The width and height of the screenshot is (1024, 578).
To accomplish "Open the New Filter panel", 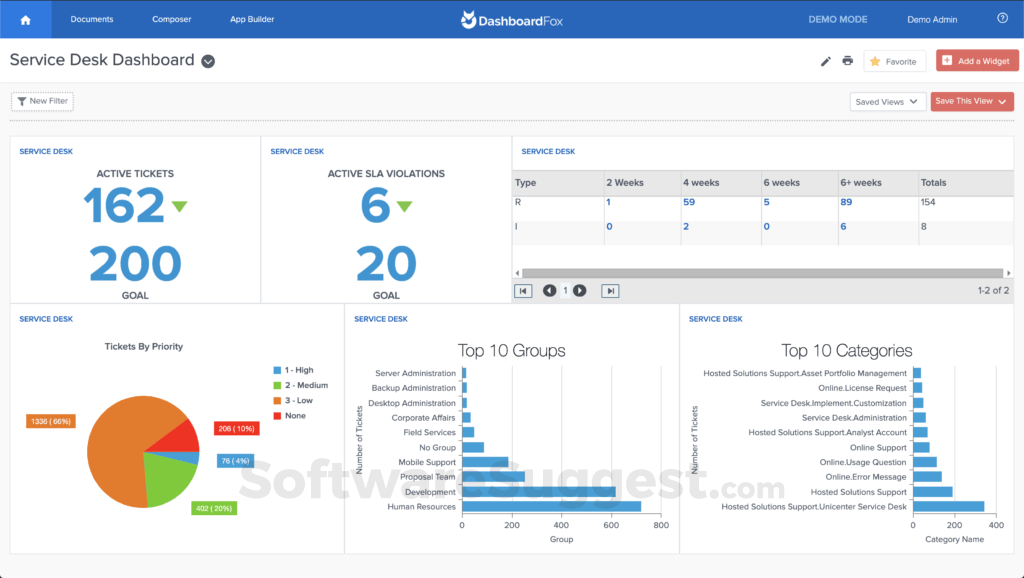I will 41,101.
